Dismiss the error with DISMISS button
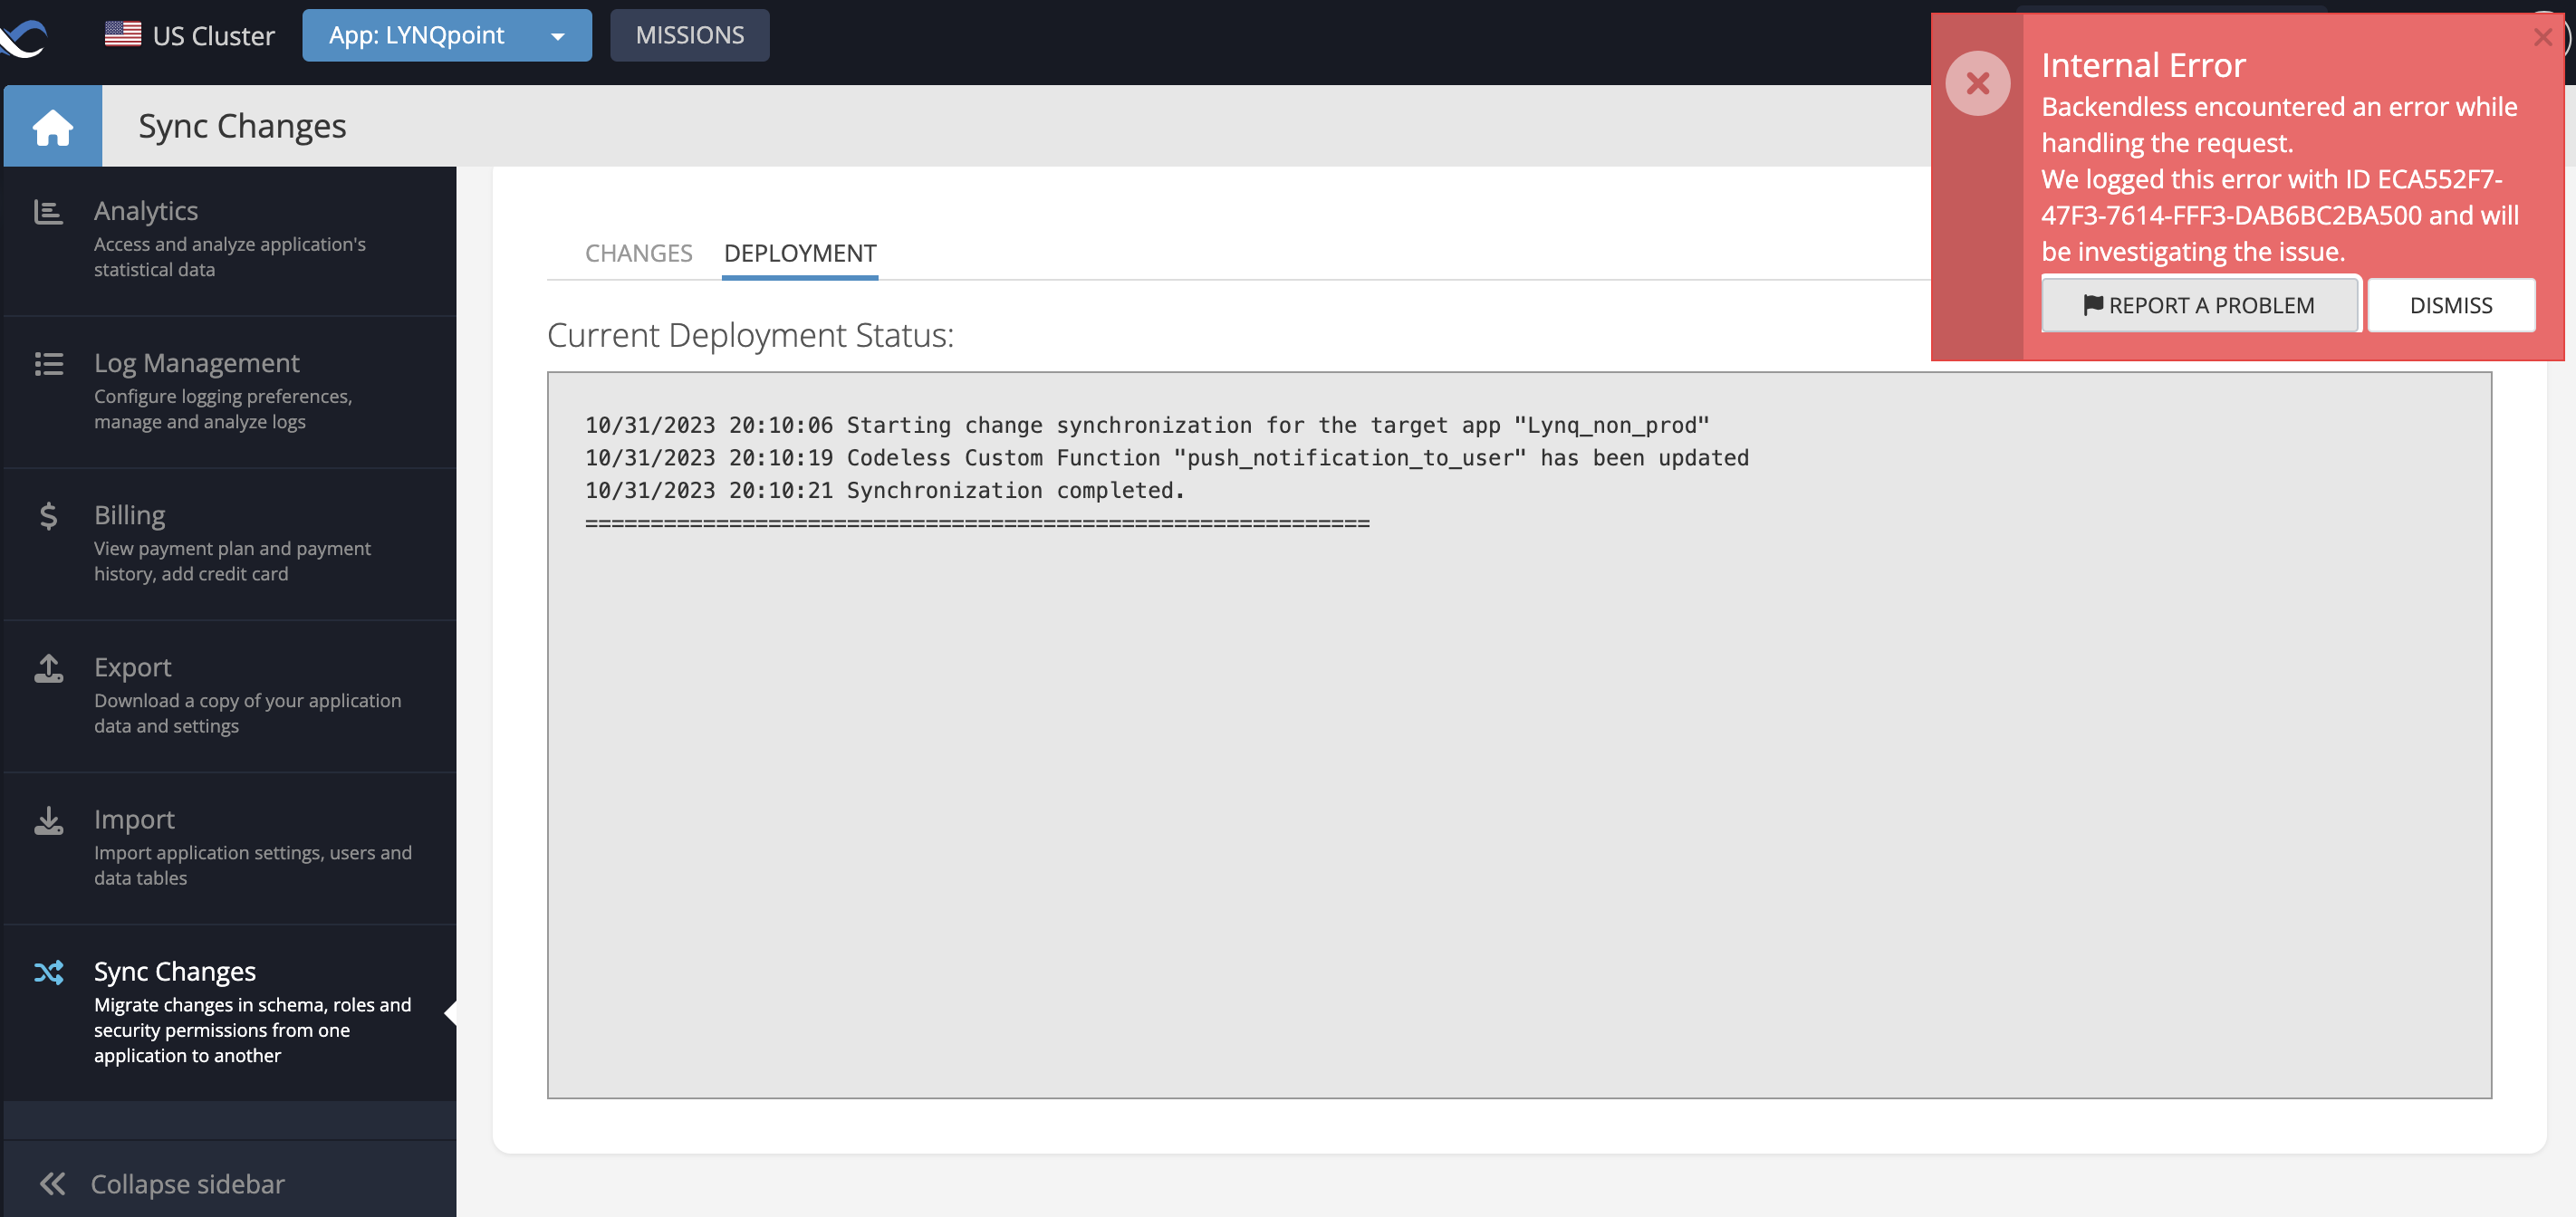 [x=2450, y=306]
